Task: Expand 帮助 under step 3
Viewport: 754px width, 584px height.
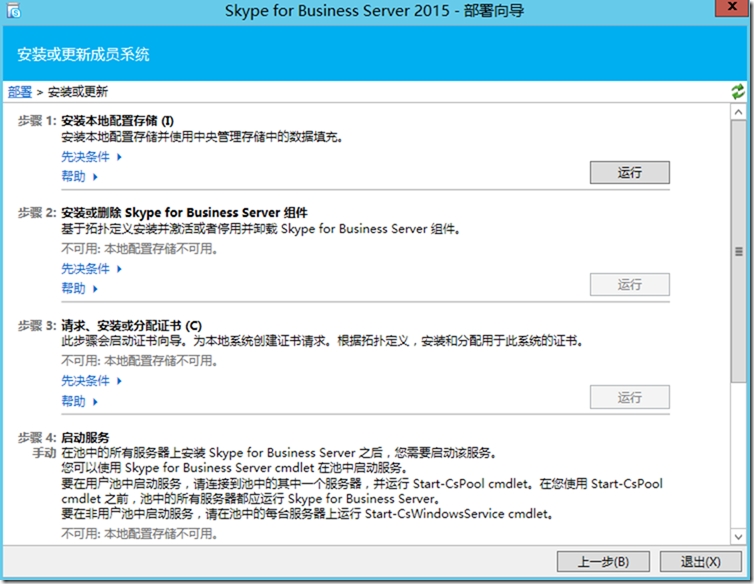Action: [x=79, y=401]
